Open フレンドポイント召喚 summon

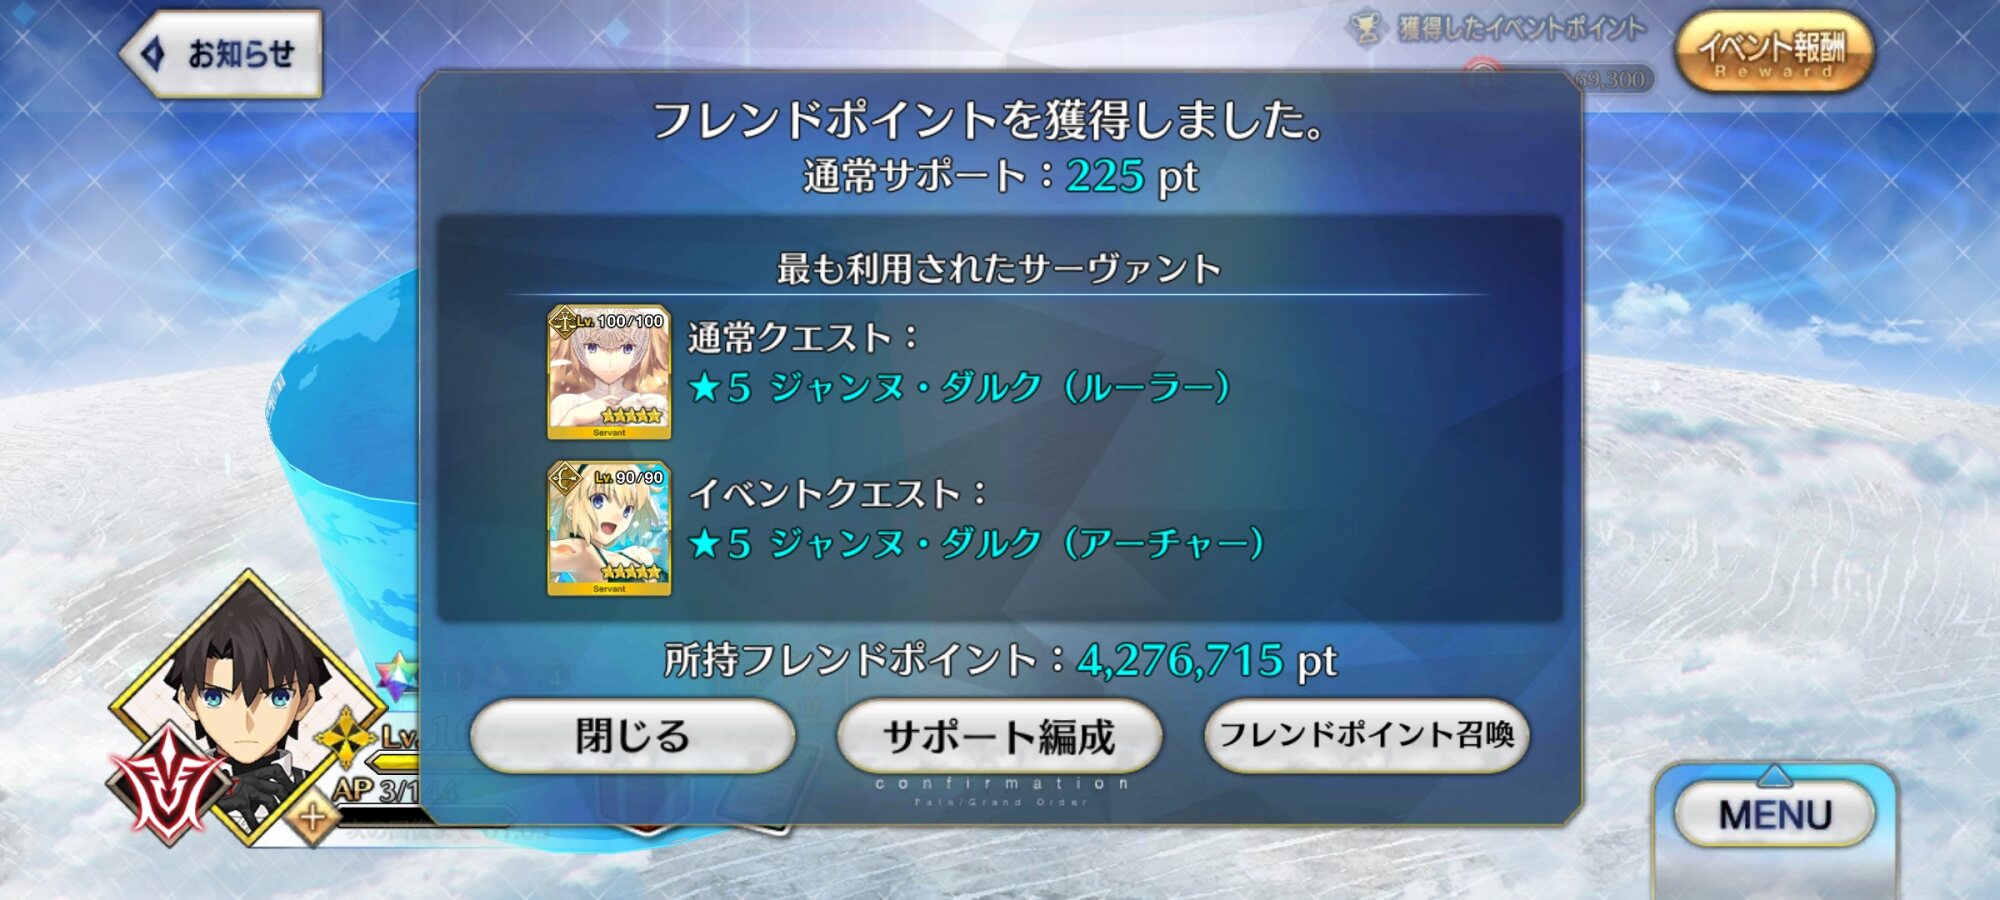pyautogui.click(x=1366, y=736)
